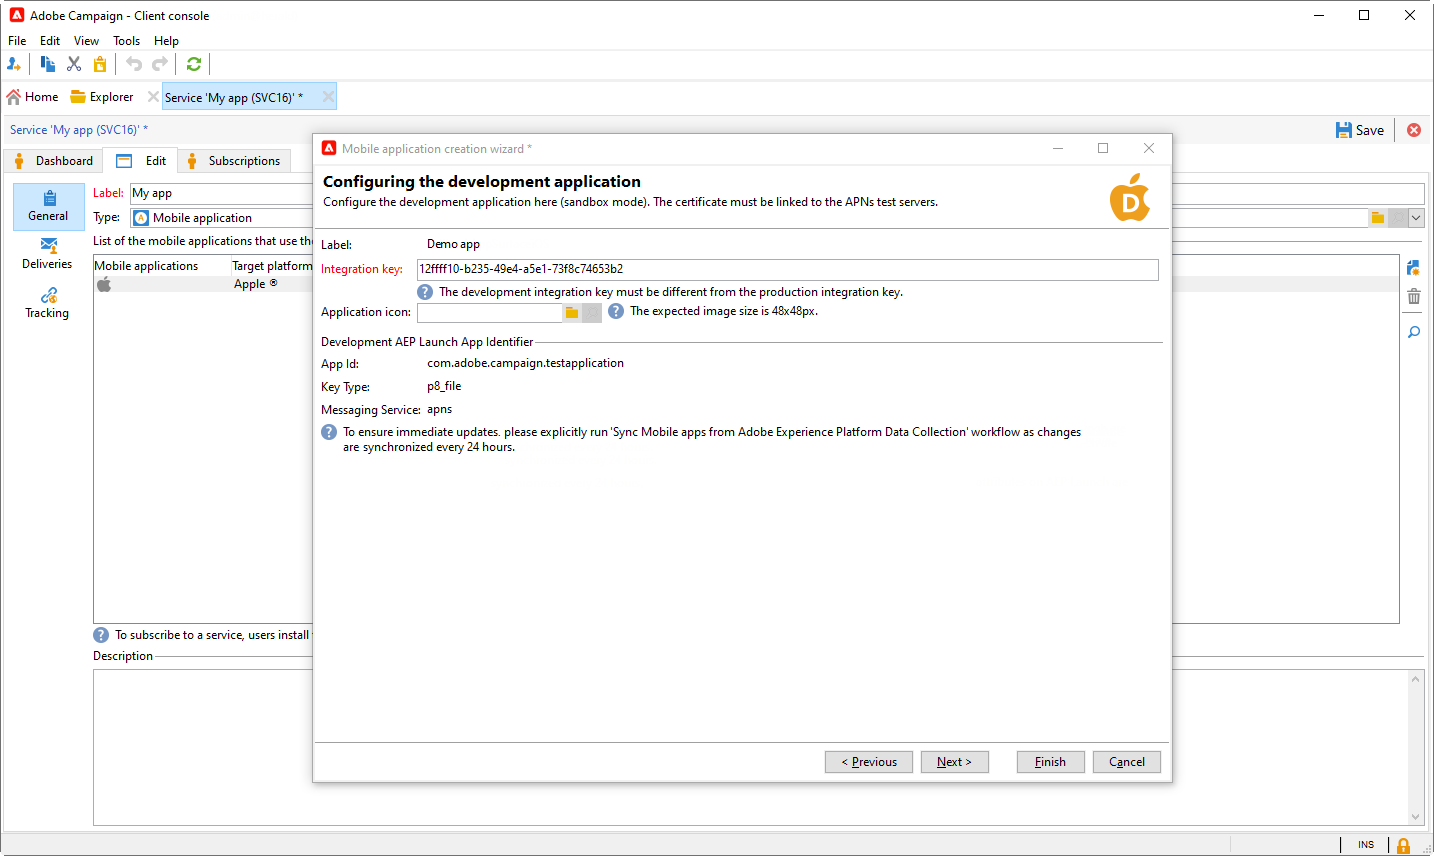Open the General section in the sidebar
The image size is (1434, 856).
click(x=48, y=206)
